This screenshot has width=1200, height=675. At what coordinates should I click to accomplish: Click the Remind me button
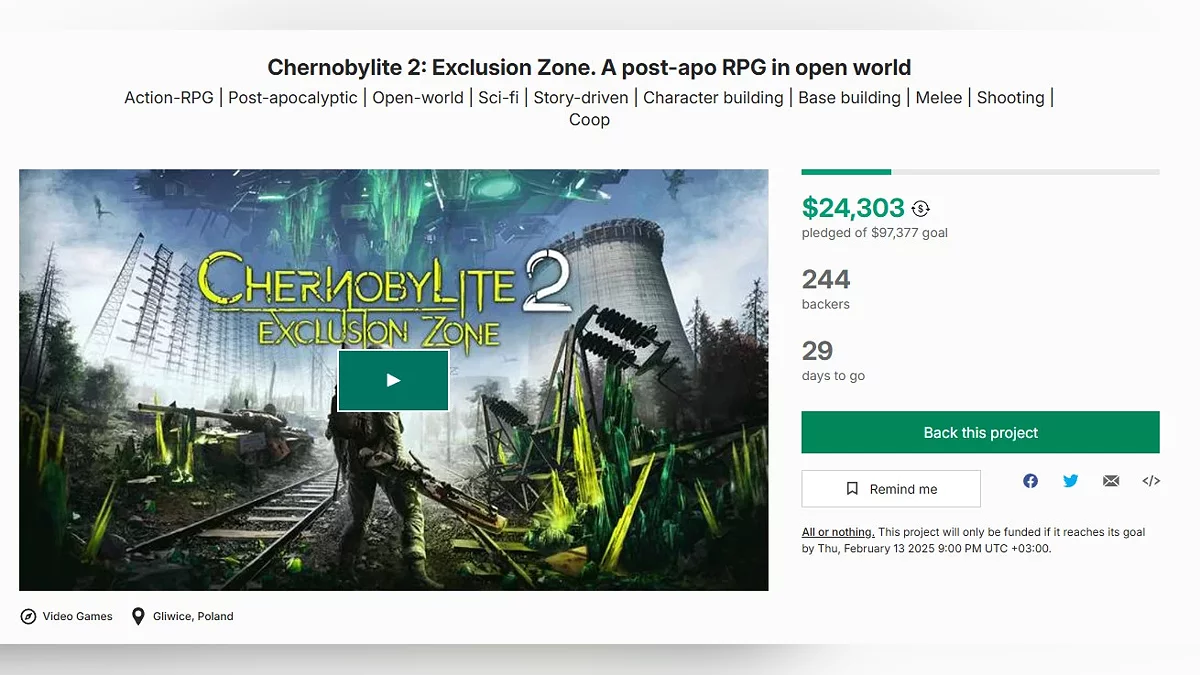(891, 489)
